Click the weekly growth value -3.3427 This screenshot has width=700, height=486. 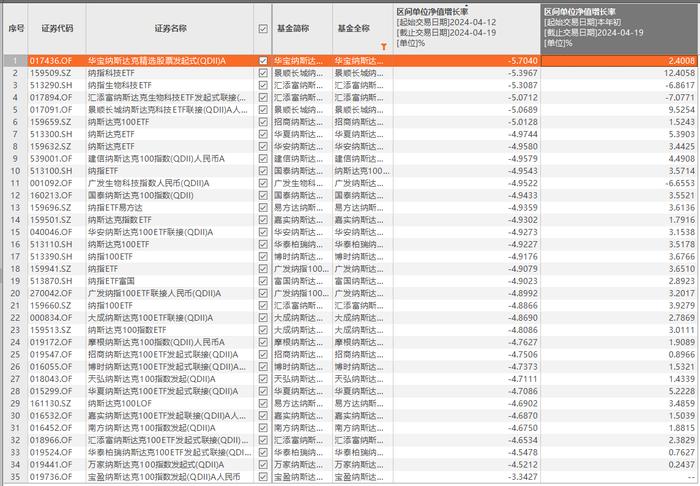pos(523,477)
